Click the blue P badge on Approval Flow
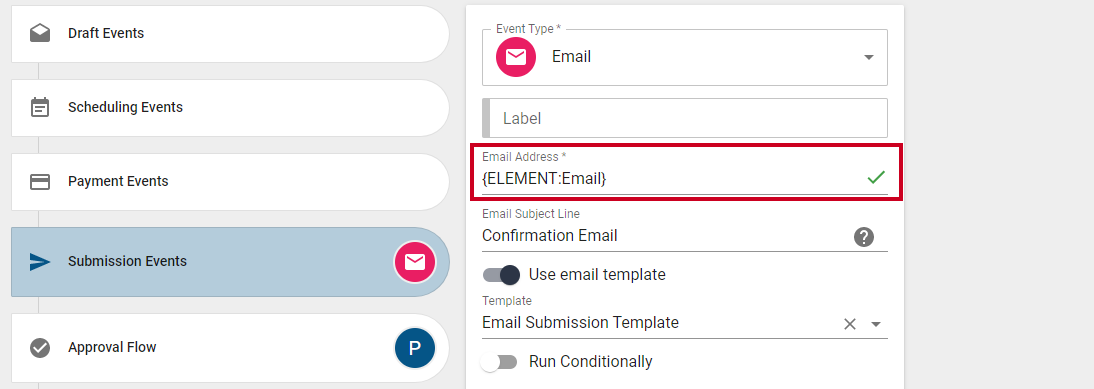This screenshot has height=389, width=1094. pyautogui.click(x=415, y=348)
